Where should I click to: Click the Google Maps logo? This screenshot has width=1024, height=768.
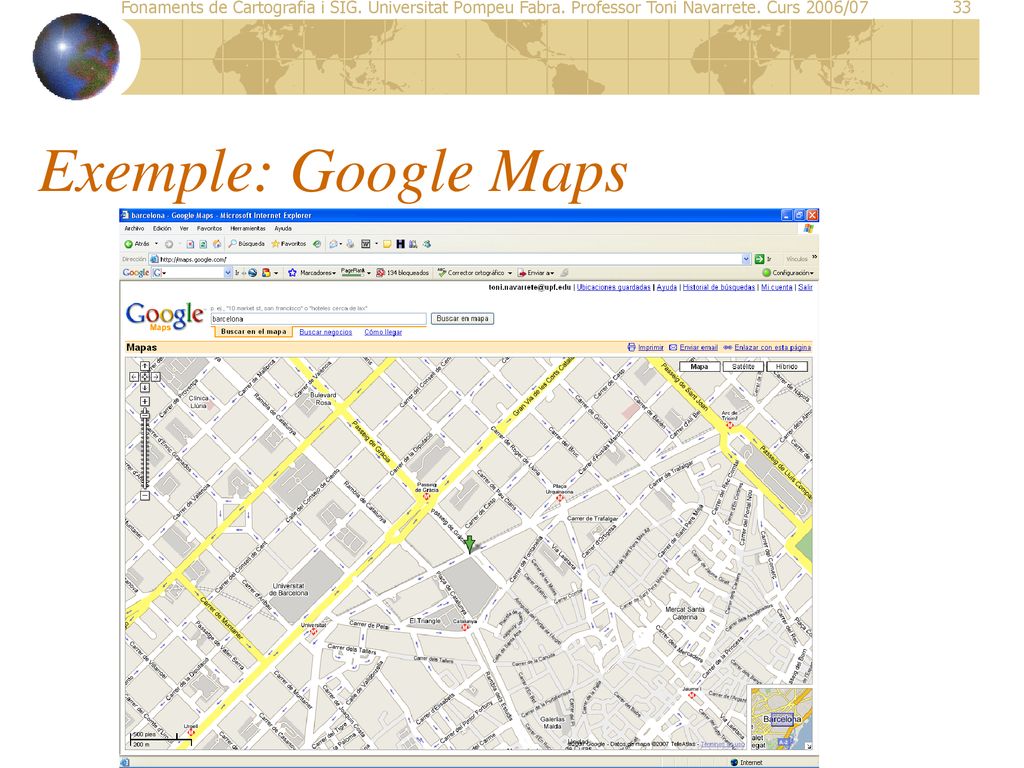coord(165,317)
